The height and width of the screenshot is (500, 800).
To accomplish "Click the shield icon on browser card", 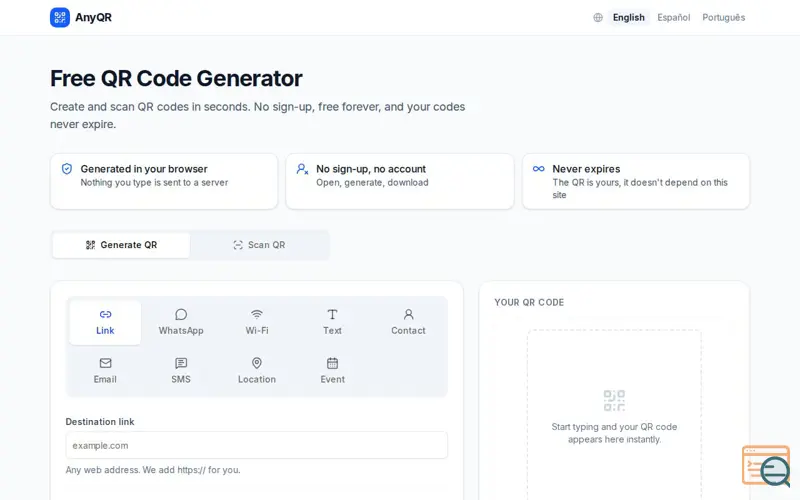I will point(67,169).
